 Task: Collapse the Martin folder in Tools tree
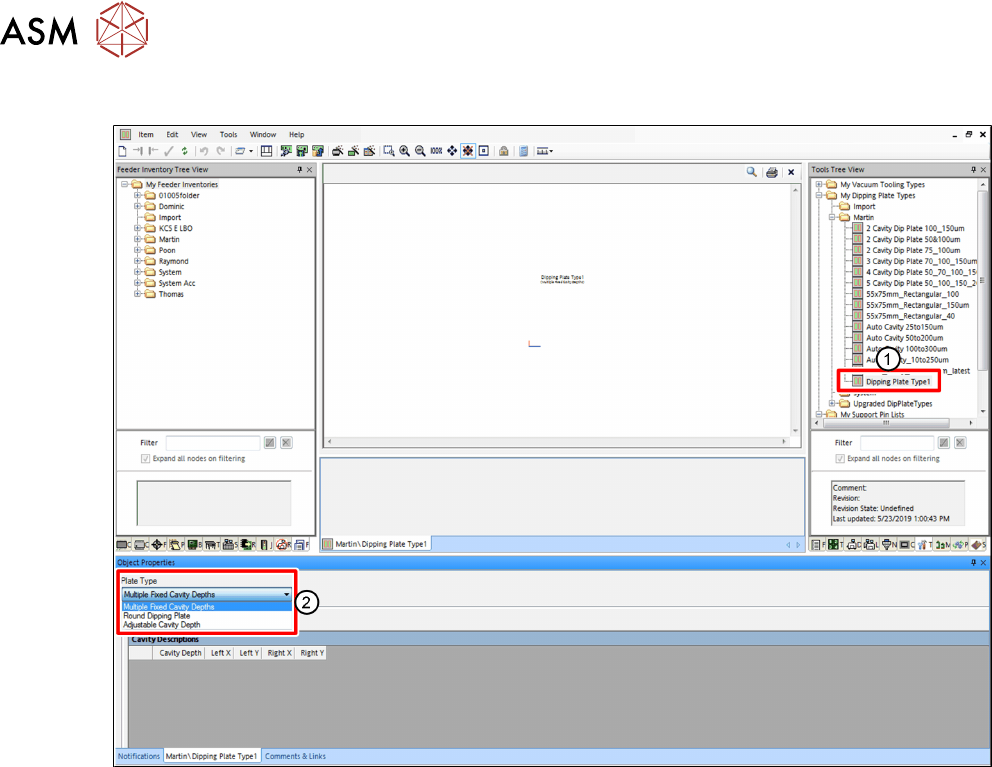coord(832,218)
